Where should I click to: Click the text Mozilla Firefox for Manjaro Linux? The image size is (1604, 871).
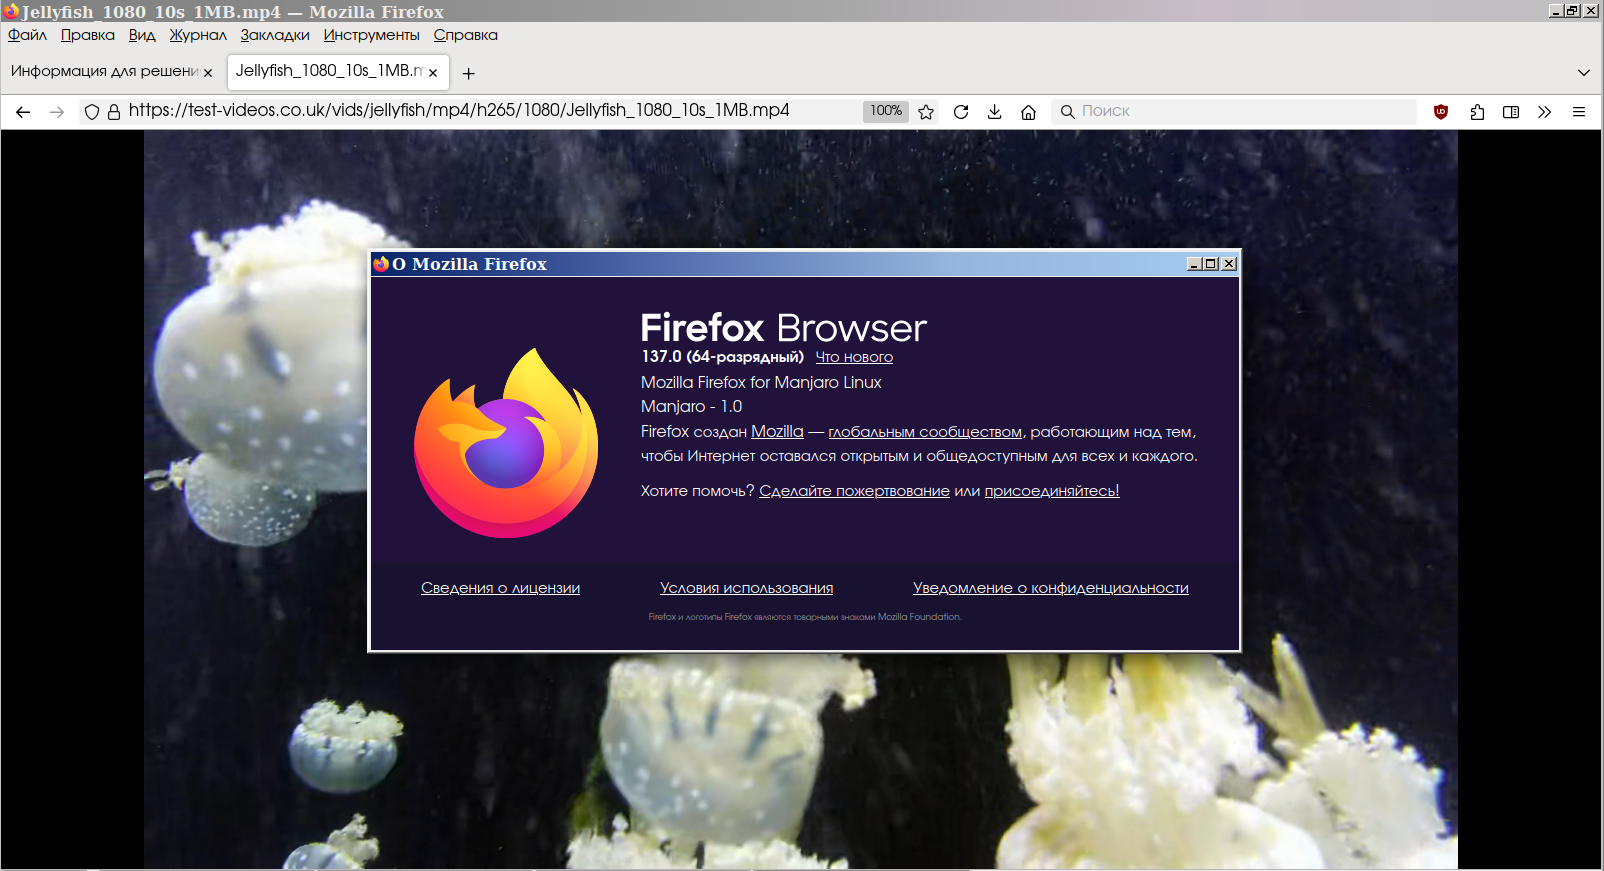click(x=761, y=382)
